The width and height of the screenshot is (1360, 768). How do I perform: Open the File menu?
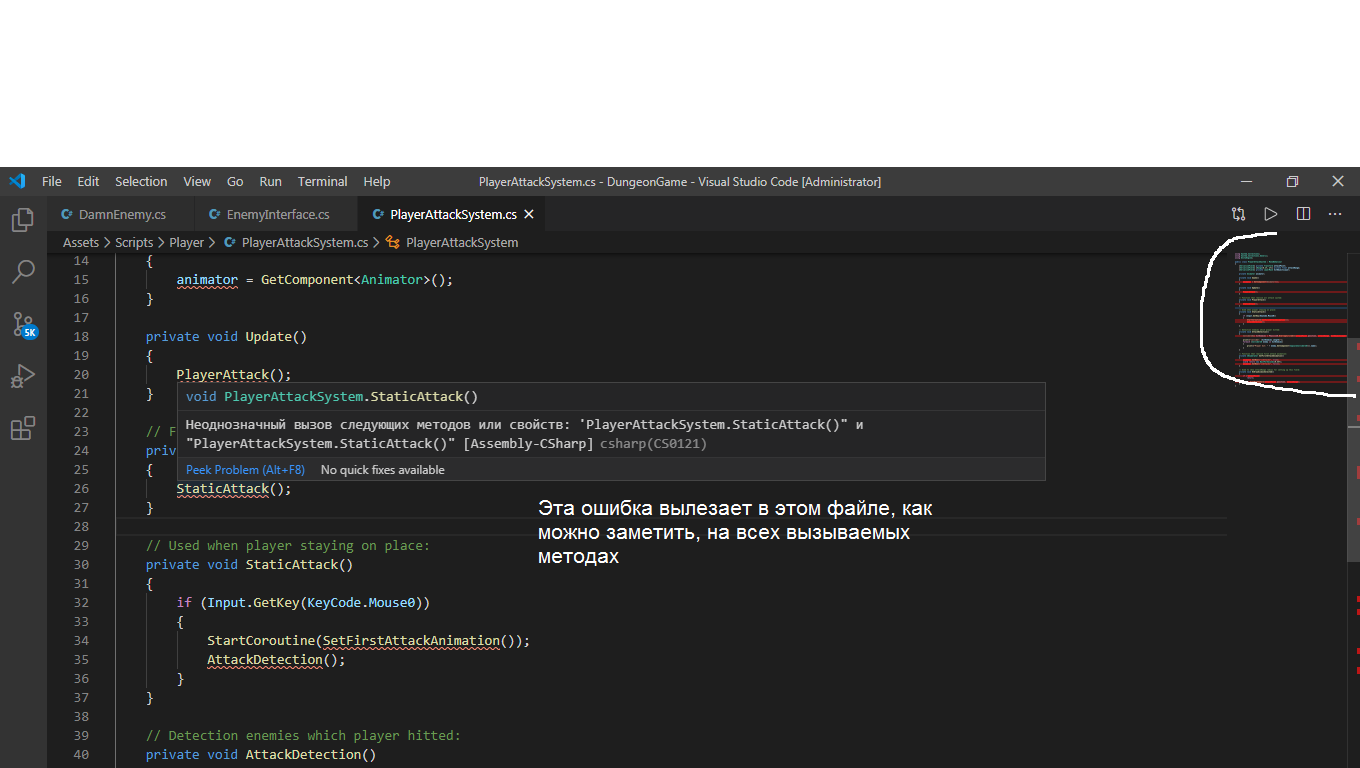pyautogui.click(x=52, y=182)
